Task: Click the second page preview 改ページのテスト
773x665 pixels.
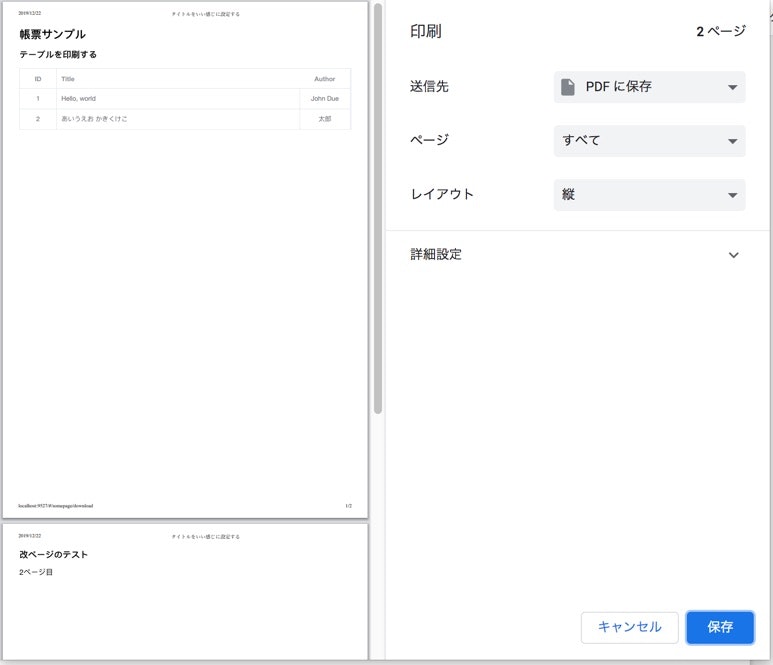Action: (x=185, y=591)
